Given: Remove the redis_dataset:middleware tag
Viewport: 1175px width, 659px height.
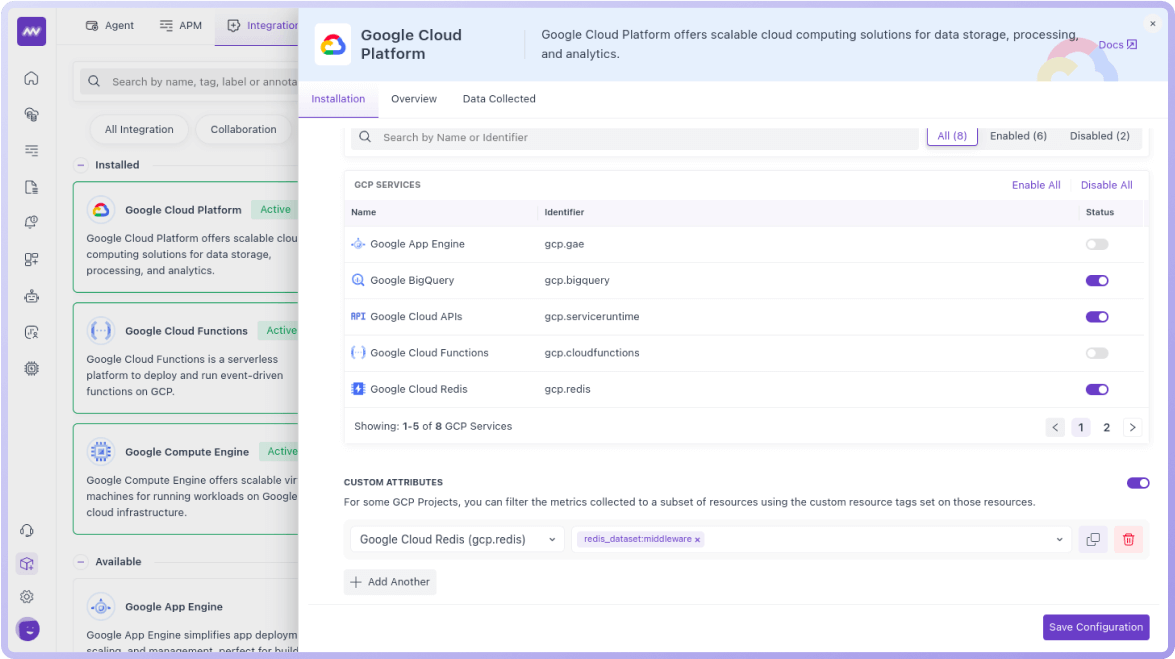Looking at the screenshot, I should pos(697,540).
